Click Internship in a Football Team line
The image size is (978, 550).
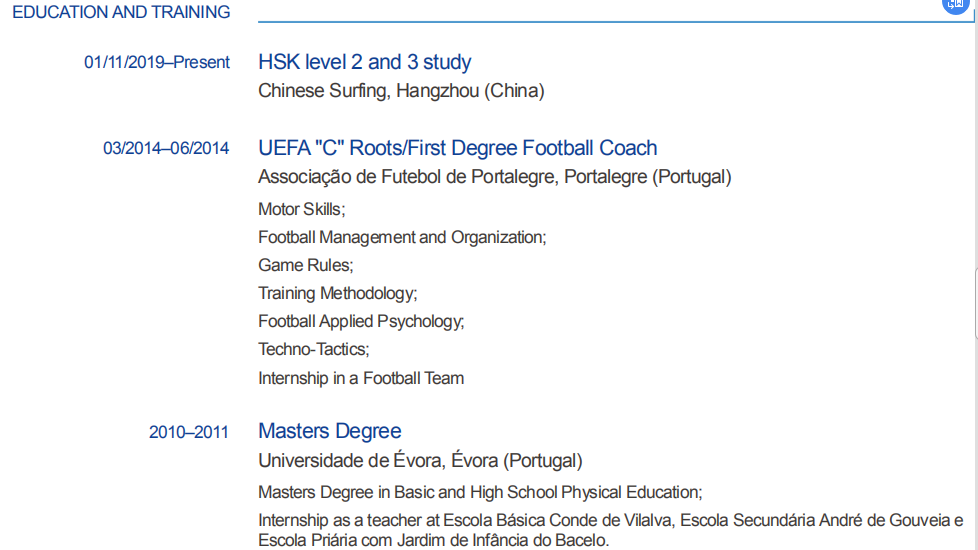point(361,379)
